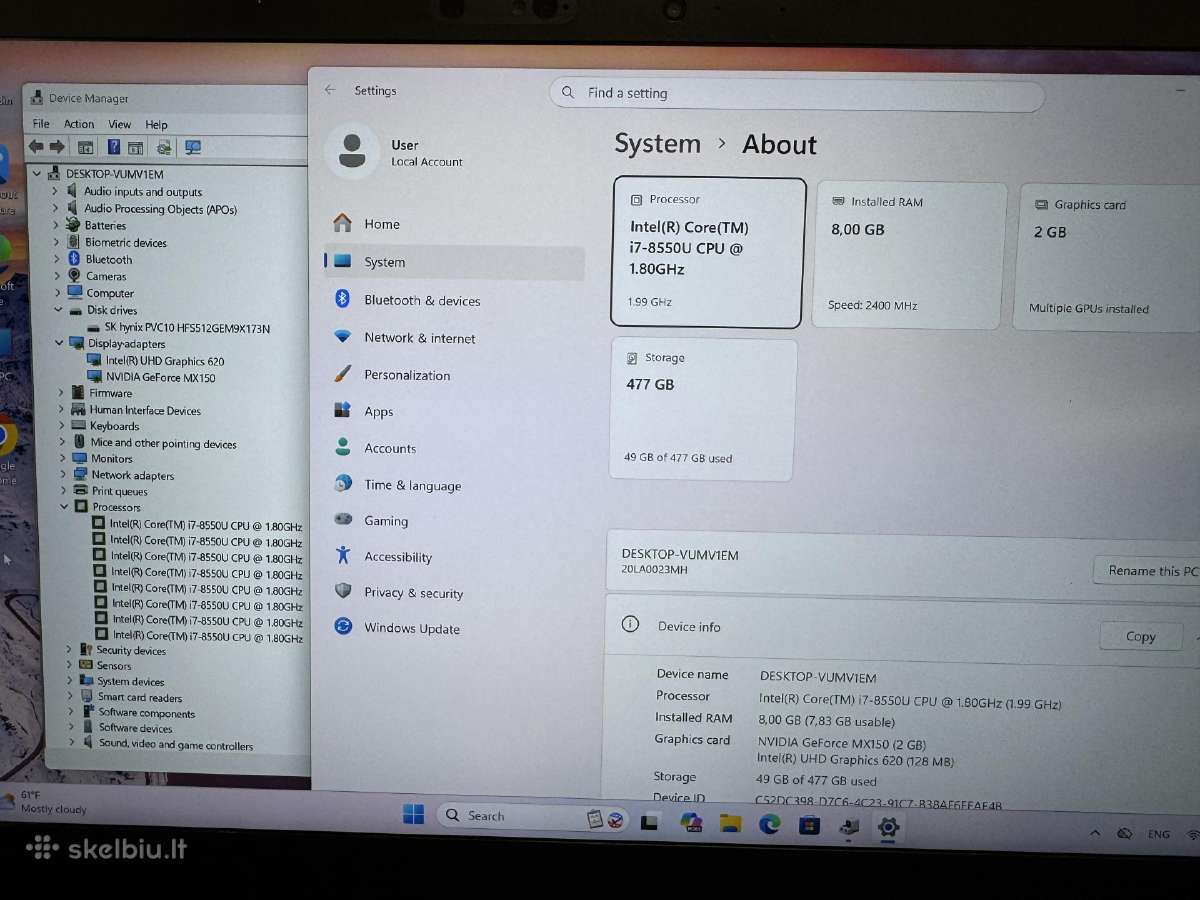The height and width of the screenshot is (900, 1200).
Task: Click Scan for hardware changes monitor icon
Action: [x=193, y=148]
